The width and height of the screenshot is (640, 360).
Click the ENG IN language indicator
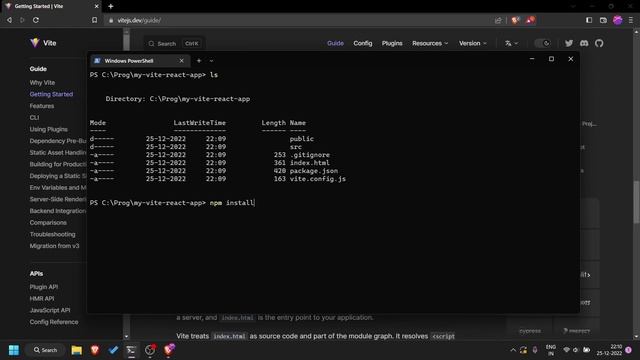click(551, 350)
